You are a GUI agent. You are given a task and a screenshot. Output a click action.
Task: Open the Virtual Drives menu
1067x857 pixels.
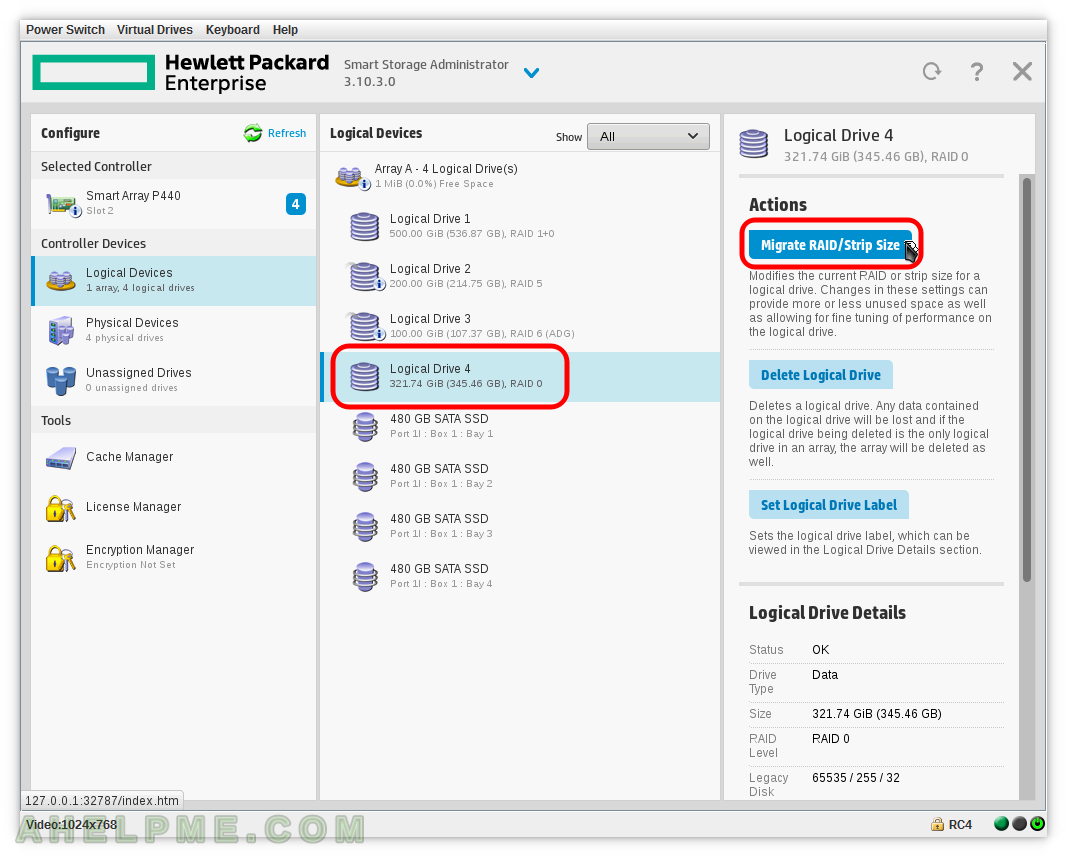point(154,30)
